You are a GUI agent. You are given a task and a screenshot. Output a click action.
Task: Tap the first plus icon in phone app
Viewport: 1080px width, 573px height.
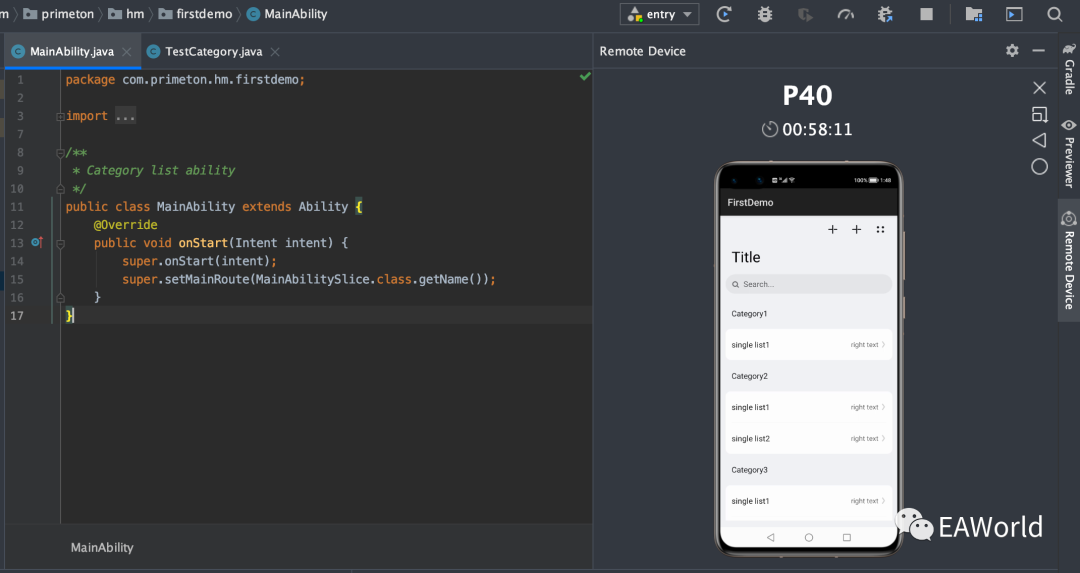point(832,229)
